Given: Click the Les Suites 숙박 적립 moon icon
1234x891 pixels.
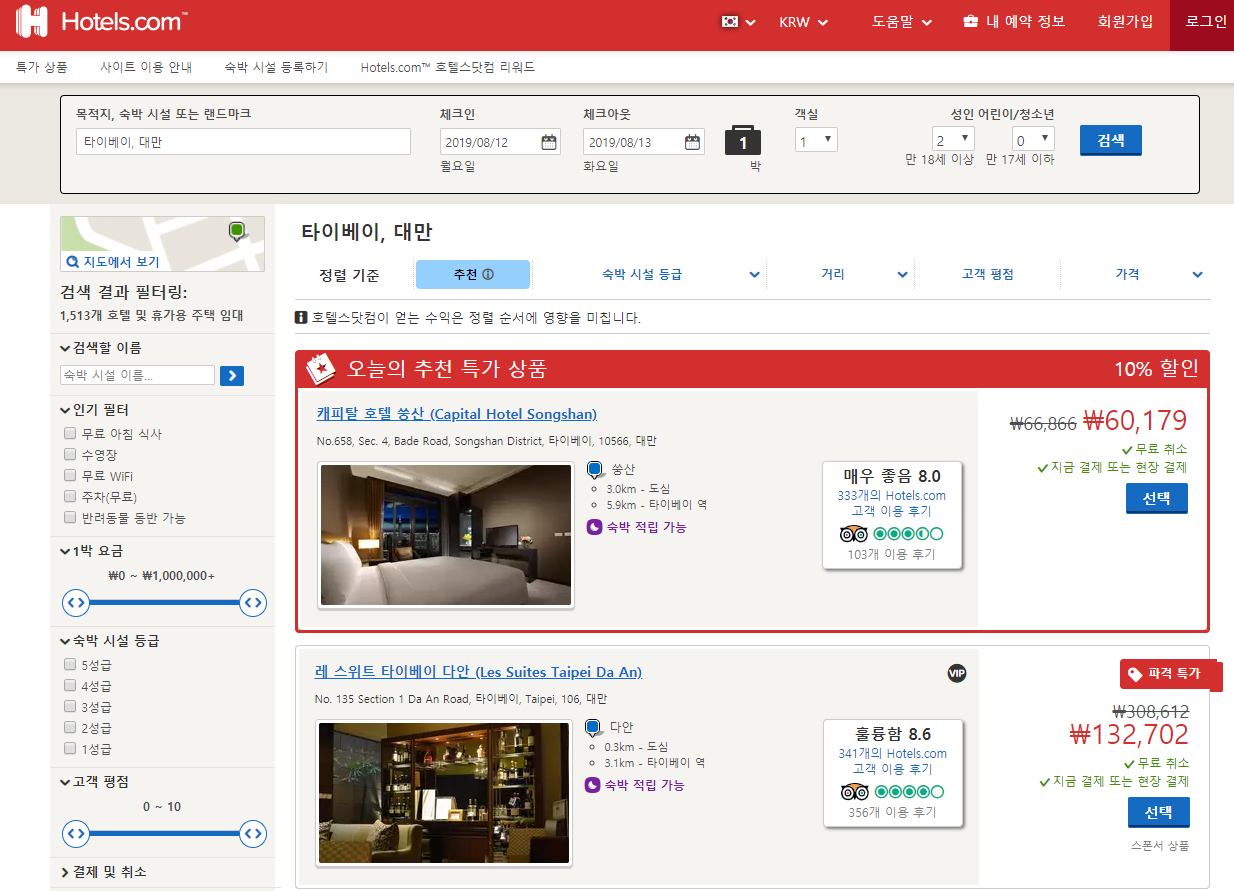Looking at the screenshot, I should tap(592, 785).
